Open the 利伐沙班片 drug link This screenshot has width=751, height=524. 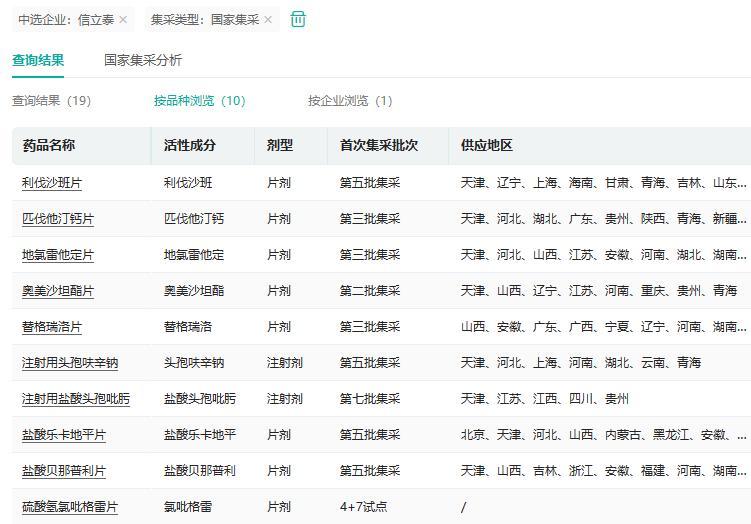click(52, 183)
